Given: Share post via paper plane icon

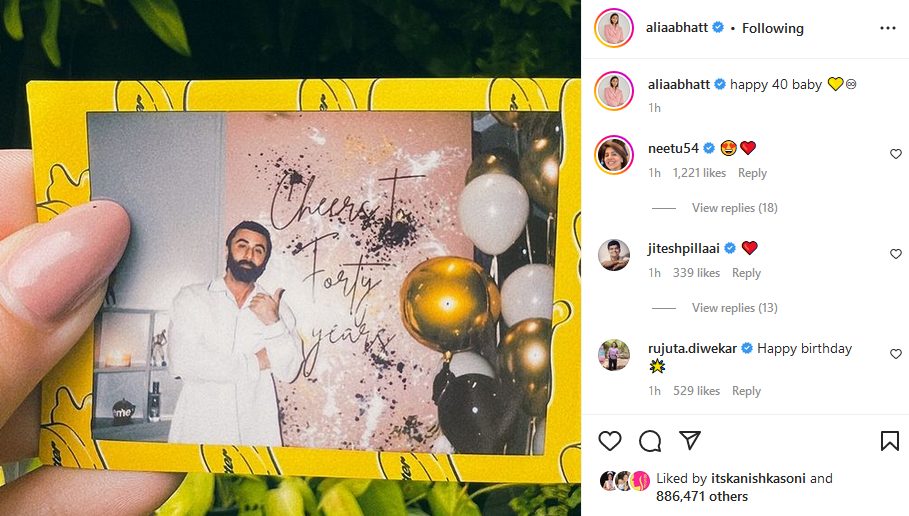Looking at the screenshot, I should [690, 441].
